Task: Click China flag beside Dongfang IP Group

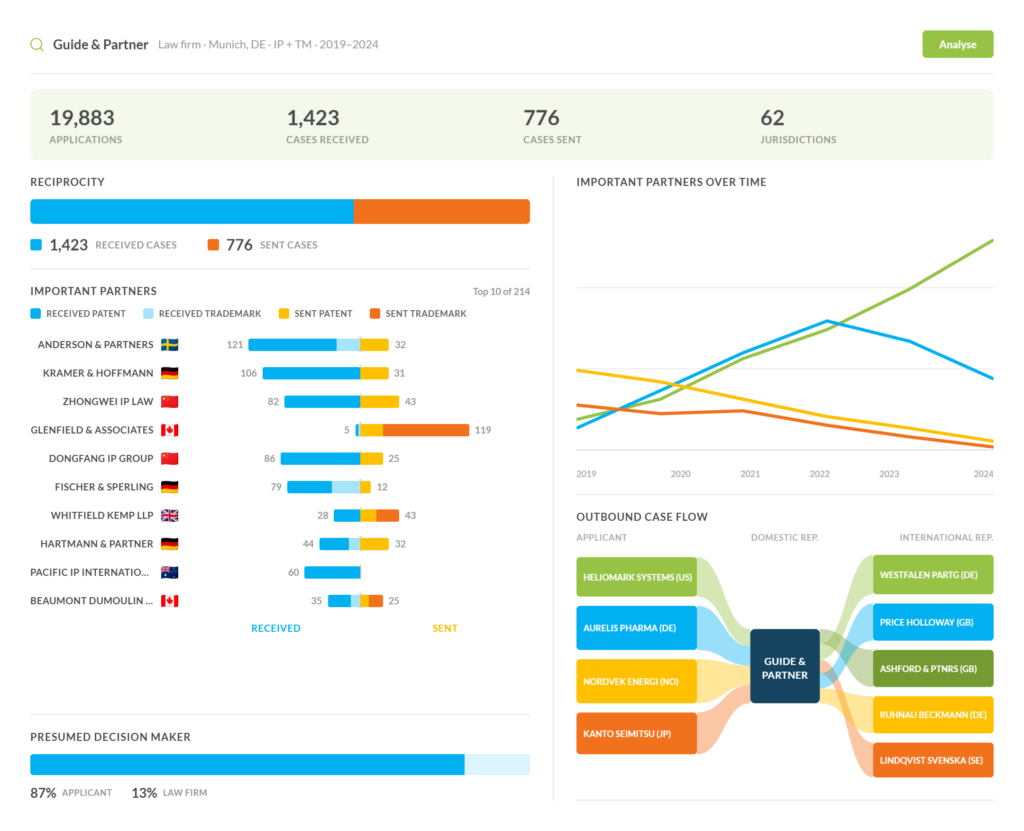Action: [170, 459]
